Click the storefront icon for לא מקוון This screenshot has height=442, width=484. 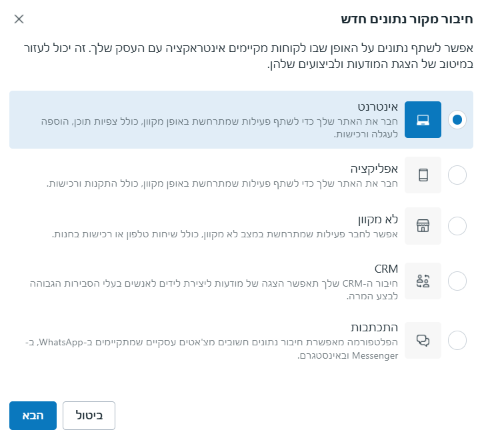coord(423,226)
